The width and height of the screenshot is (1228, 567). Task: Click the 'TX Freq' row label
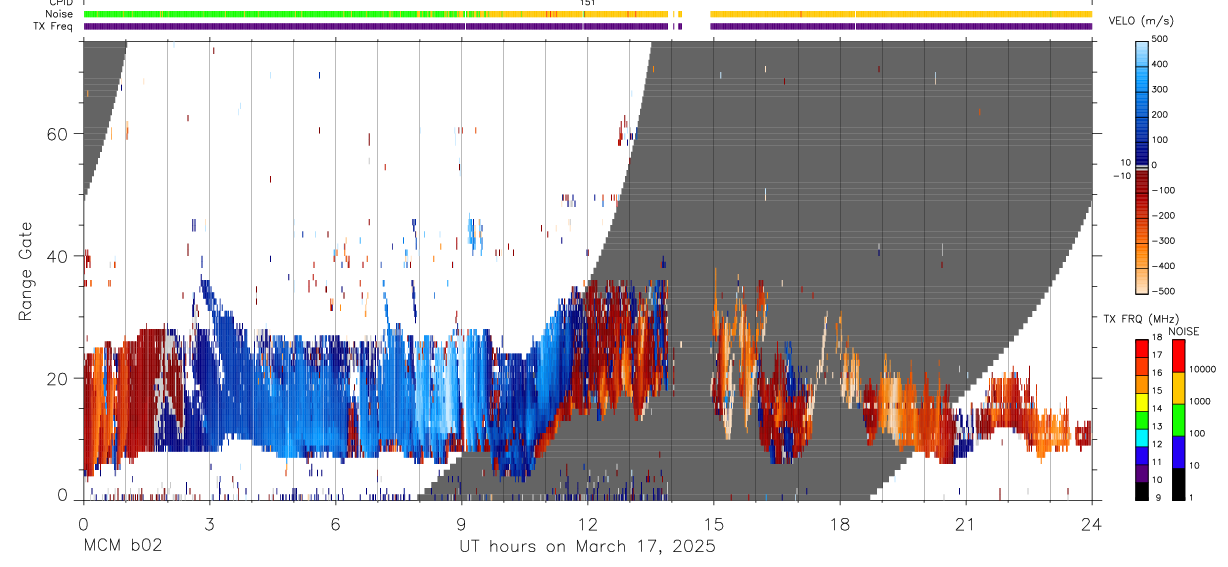tap(52, 26)
